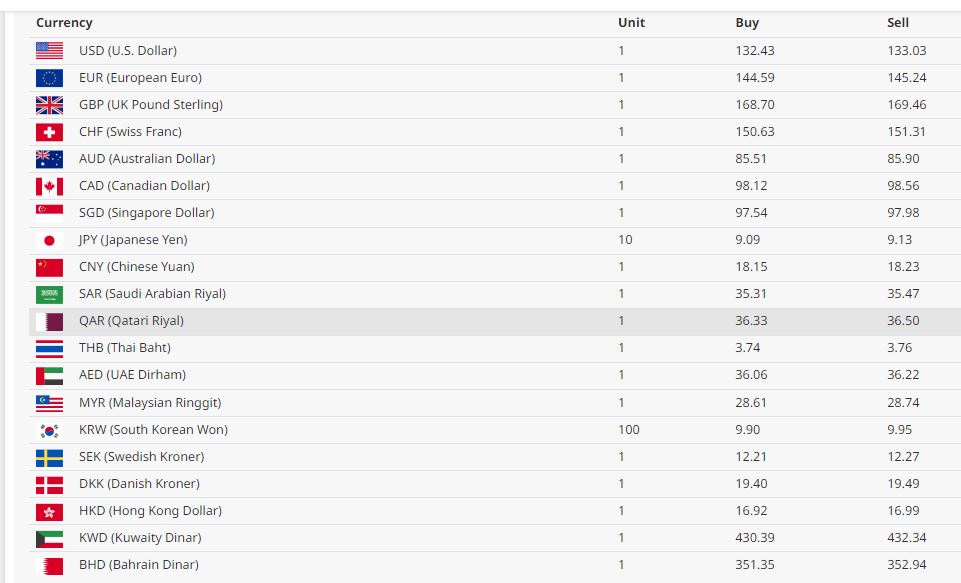Click the Canadian maple leaf flag

[49, 186]
